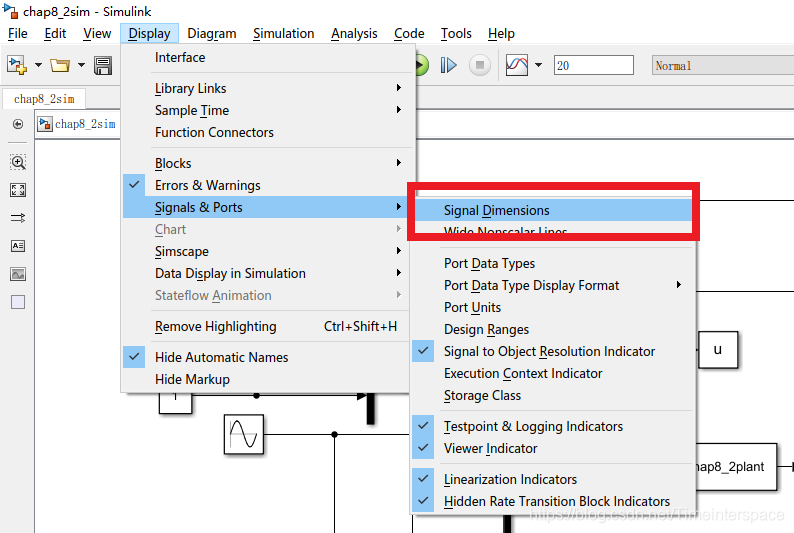Click chap8_2sim breadcrumb path text

click(x=85, y=124)
